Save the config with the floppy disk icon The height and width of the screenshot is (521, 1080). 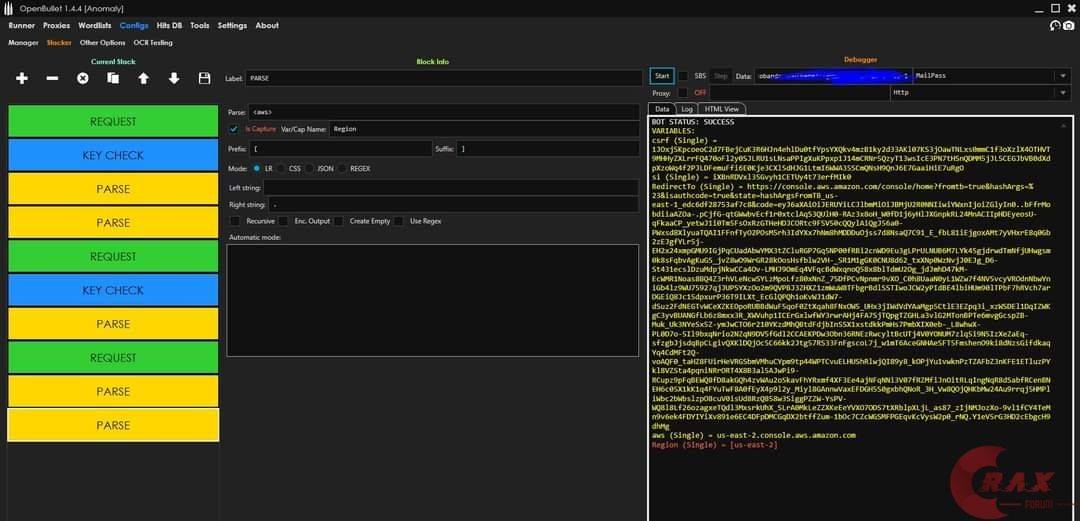(204, 79)
